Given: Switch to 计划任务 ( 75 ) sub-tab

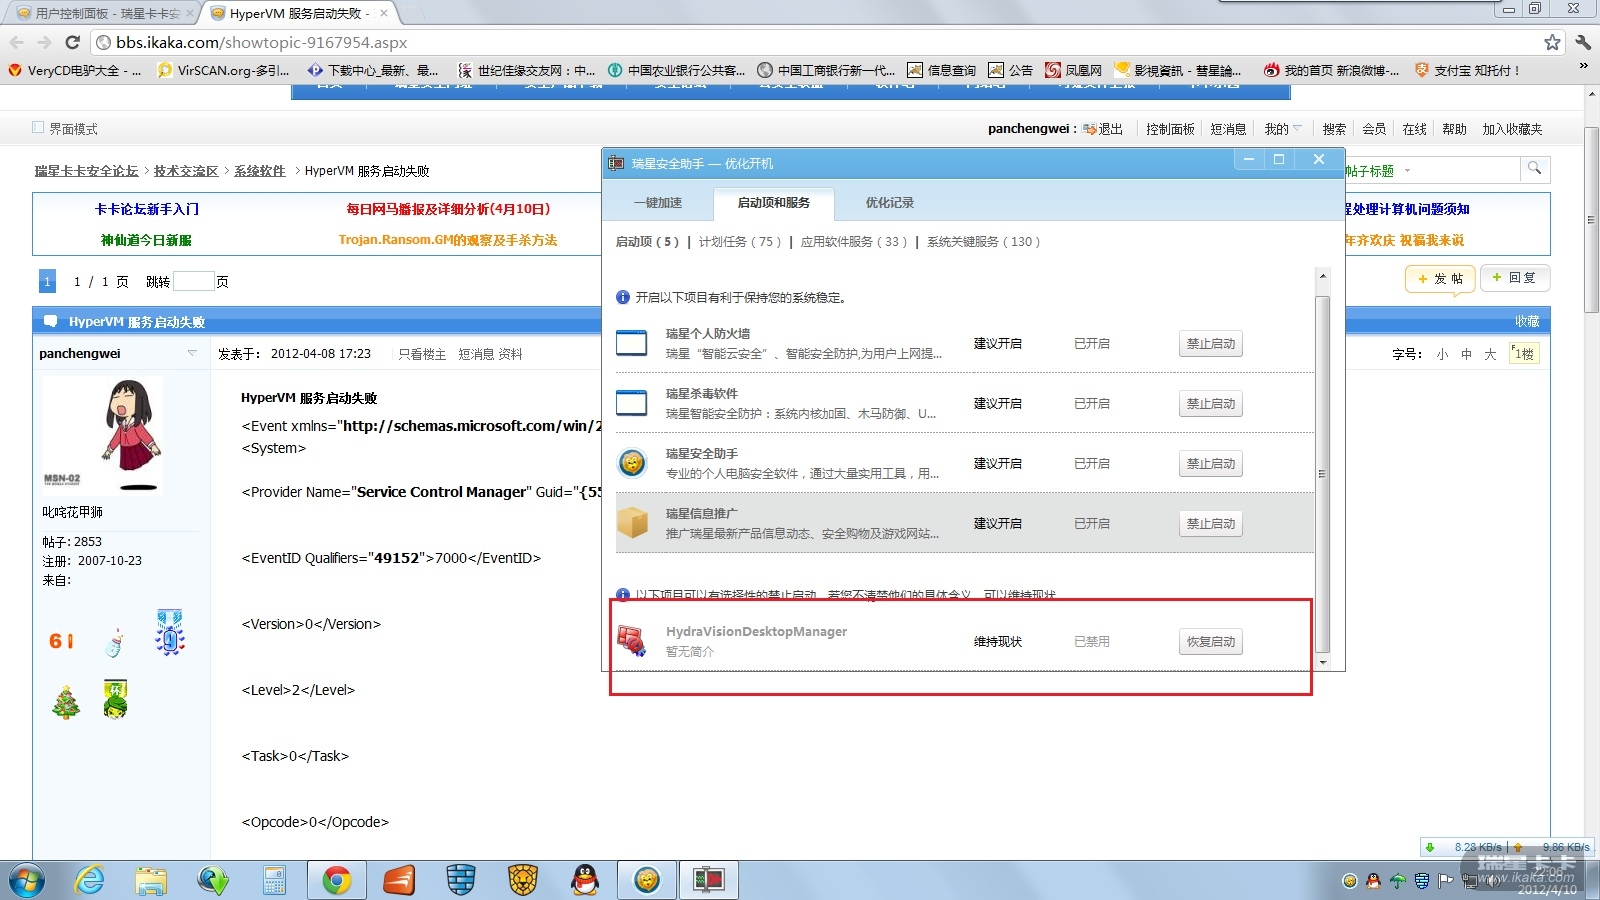Looking at the screenshot, I should tap(740, 242).
